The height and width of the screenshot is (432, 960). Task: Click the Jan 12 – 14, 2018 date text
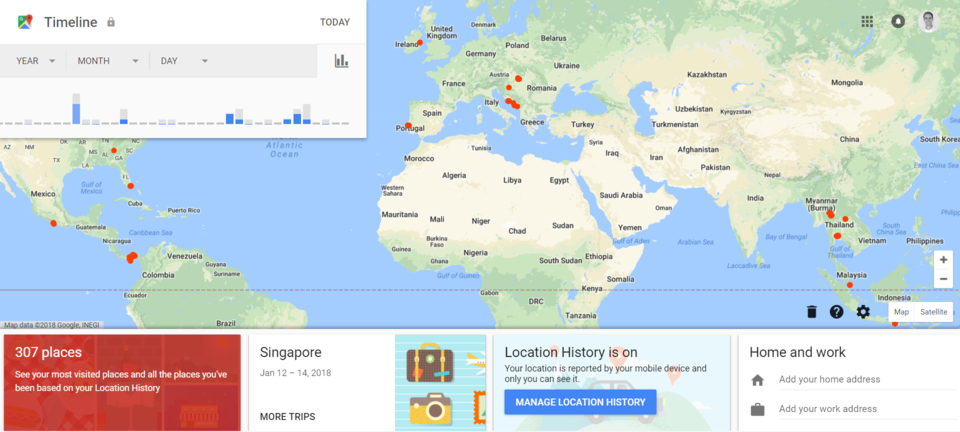(x=295, y=373)
